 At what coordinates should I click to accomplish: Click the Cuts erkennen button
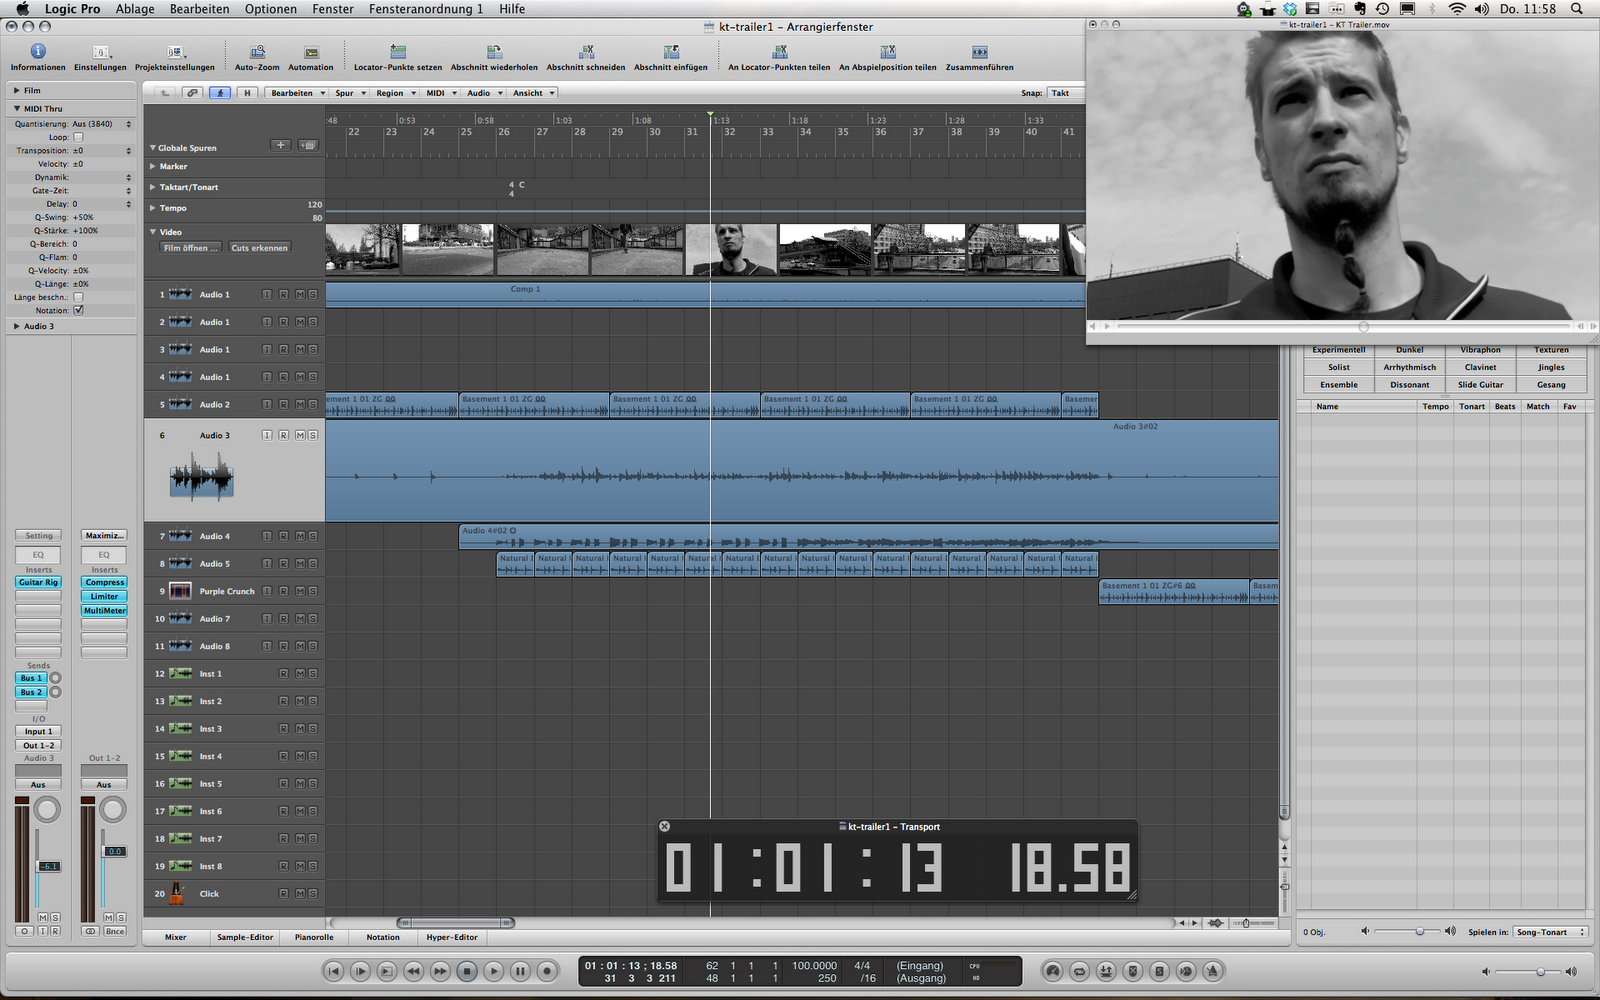259,248
